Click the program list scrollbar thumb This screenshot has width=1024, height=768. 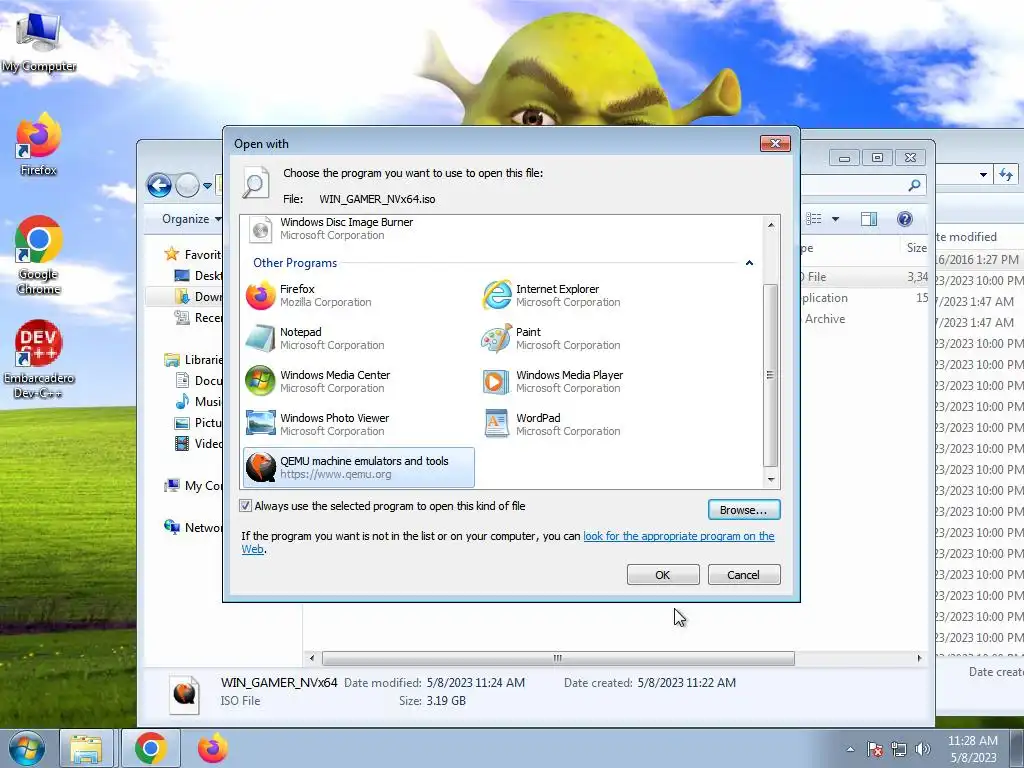(771, 376)
